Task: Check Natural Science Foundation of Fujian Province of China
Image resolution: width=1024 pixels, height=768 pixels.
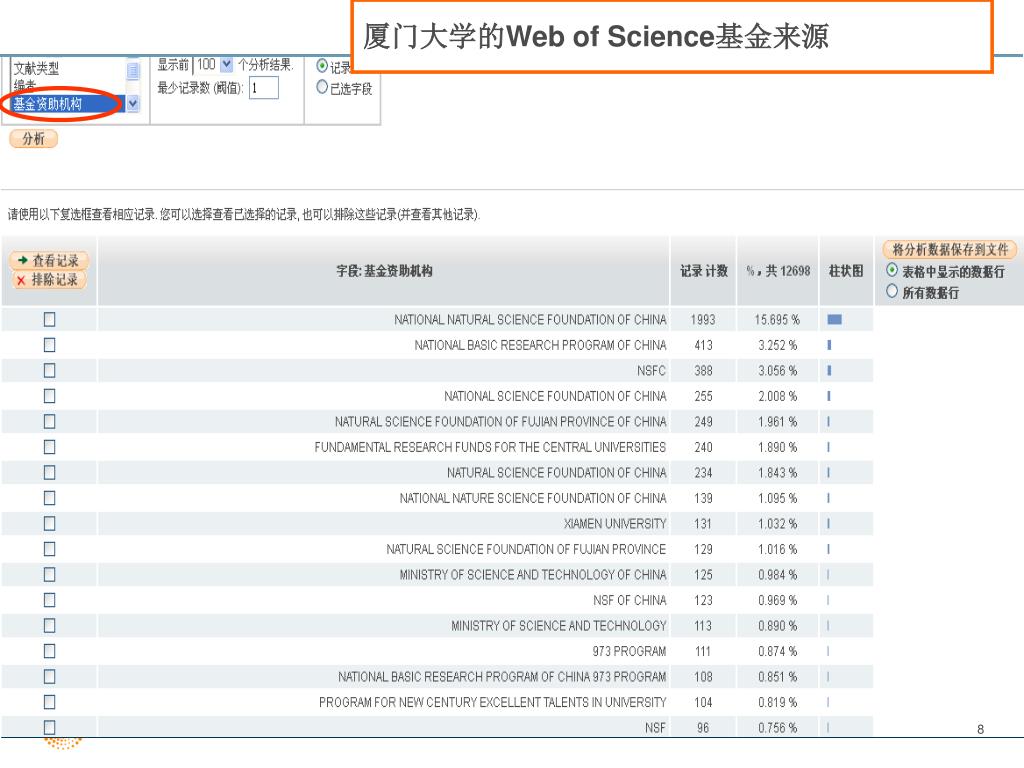Action: (x=50, y=421)
